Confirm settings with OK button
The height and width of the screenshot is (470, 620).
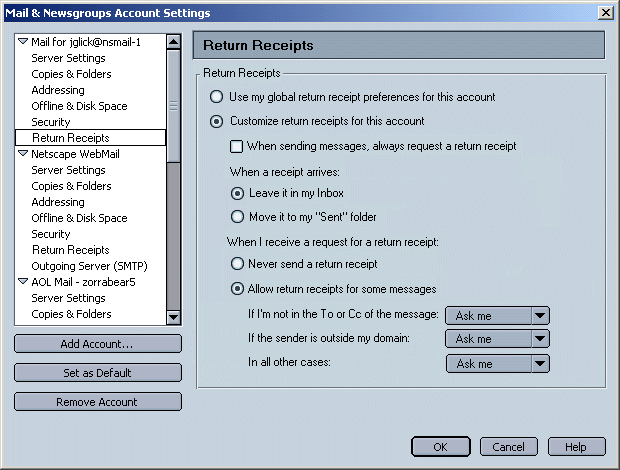(441, 447)
